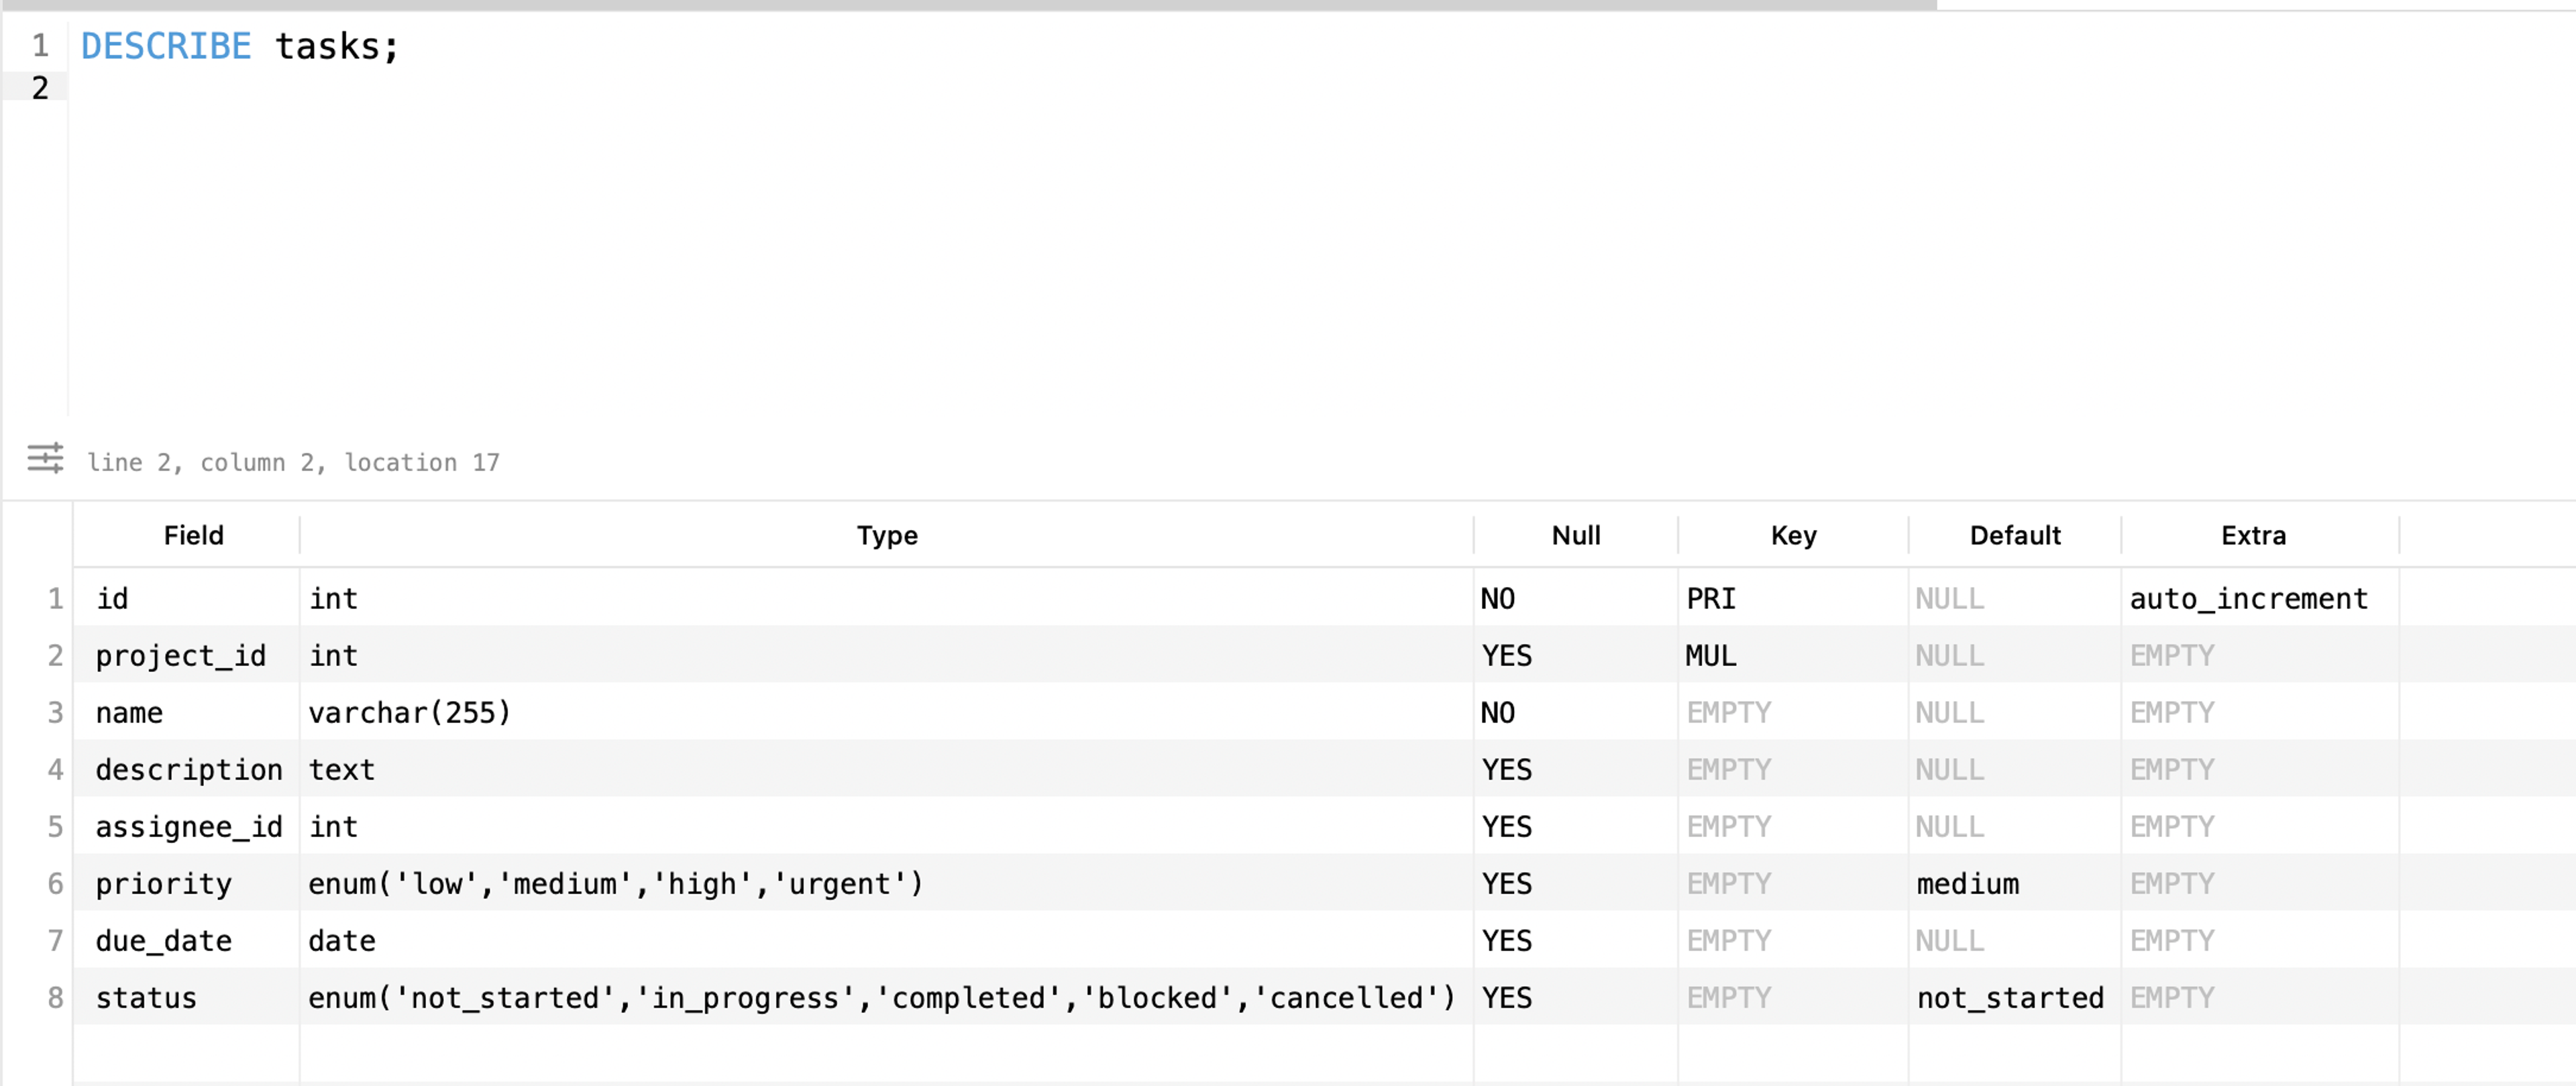Click the priority enum type cell

point(615,884)
